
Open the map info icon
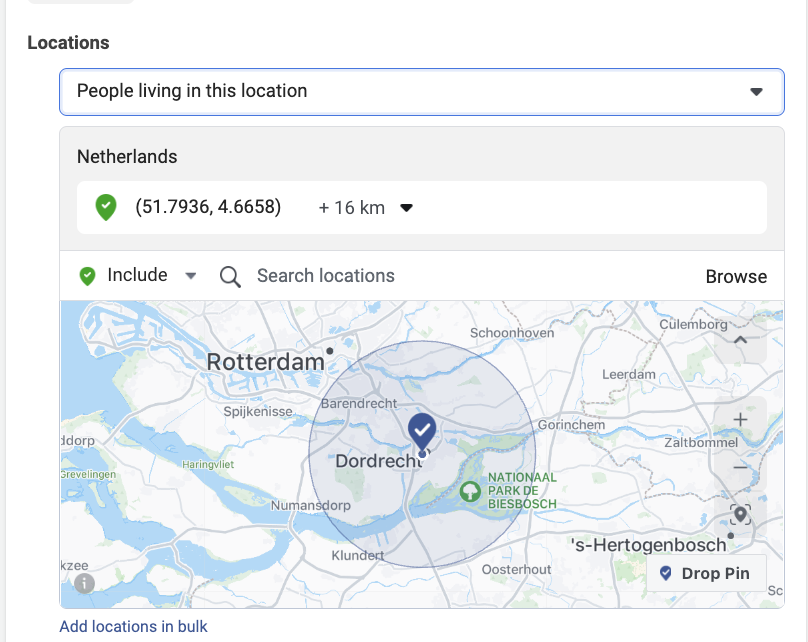click(x=85, y=583)
